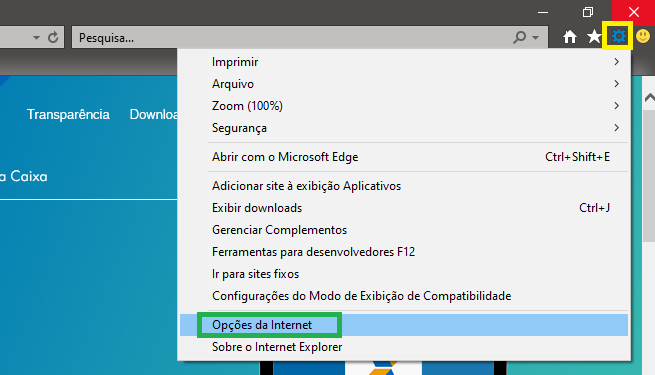Minimize the Internet Explorer window
This screenshot has height=375, width=655.
click(x=543, y=13)
